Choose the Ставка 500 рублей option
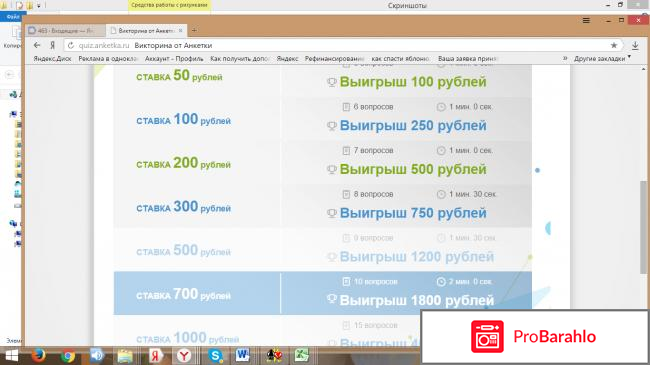The height and width of the screenshot is (365, 650). (183, 251)
